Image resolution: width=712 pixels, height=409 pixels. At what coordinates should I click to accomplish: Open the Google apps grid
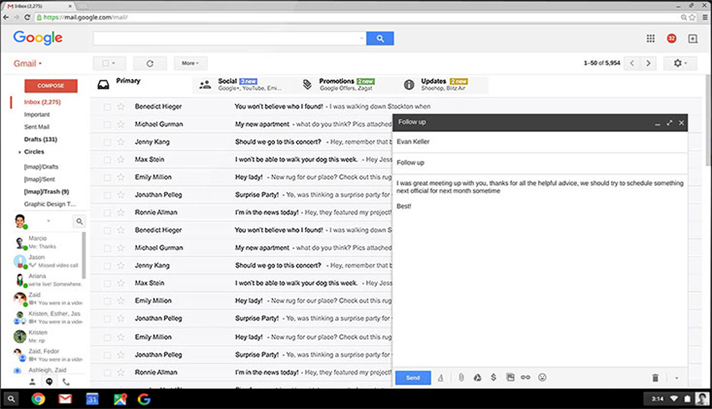coord(651,39)
